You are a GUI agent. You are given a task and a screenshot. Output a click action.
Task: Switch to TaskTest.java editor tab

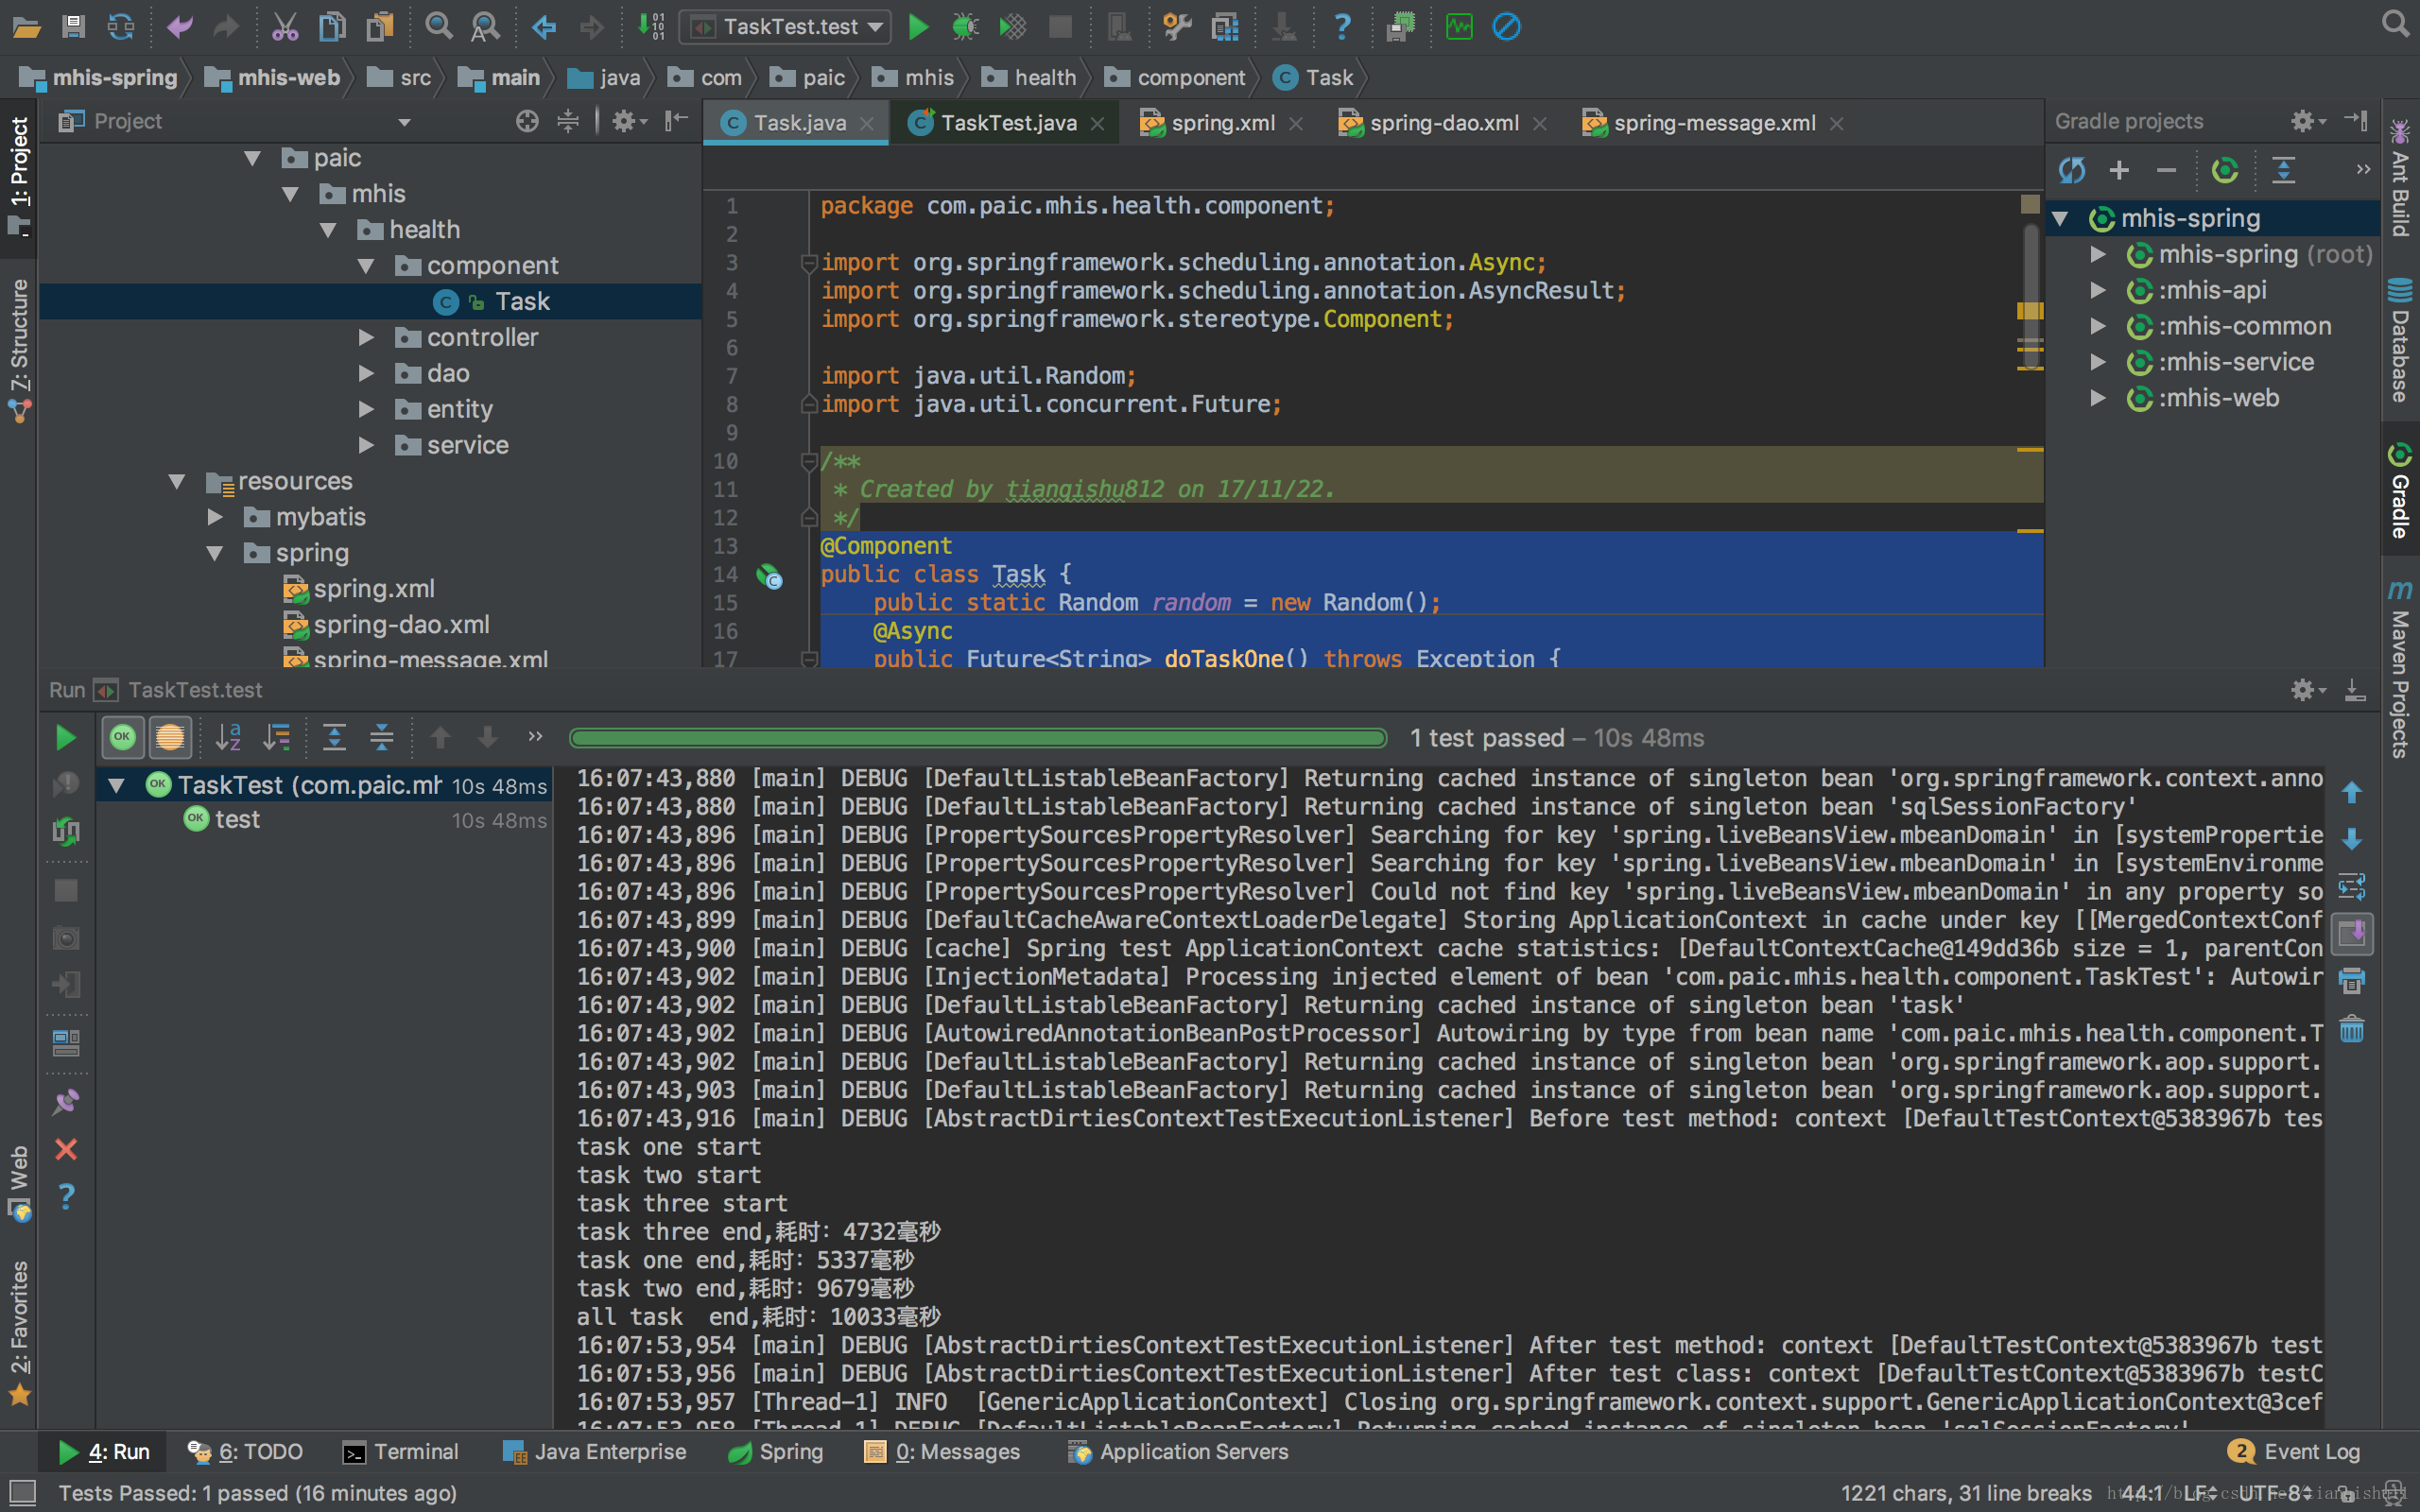pos(1007,123)
